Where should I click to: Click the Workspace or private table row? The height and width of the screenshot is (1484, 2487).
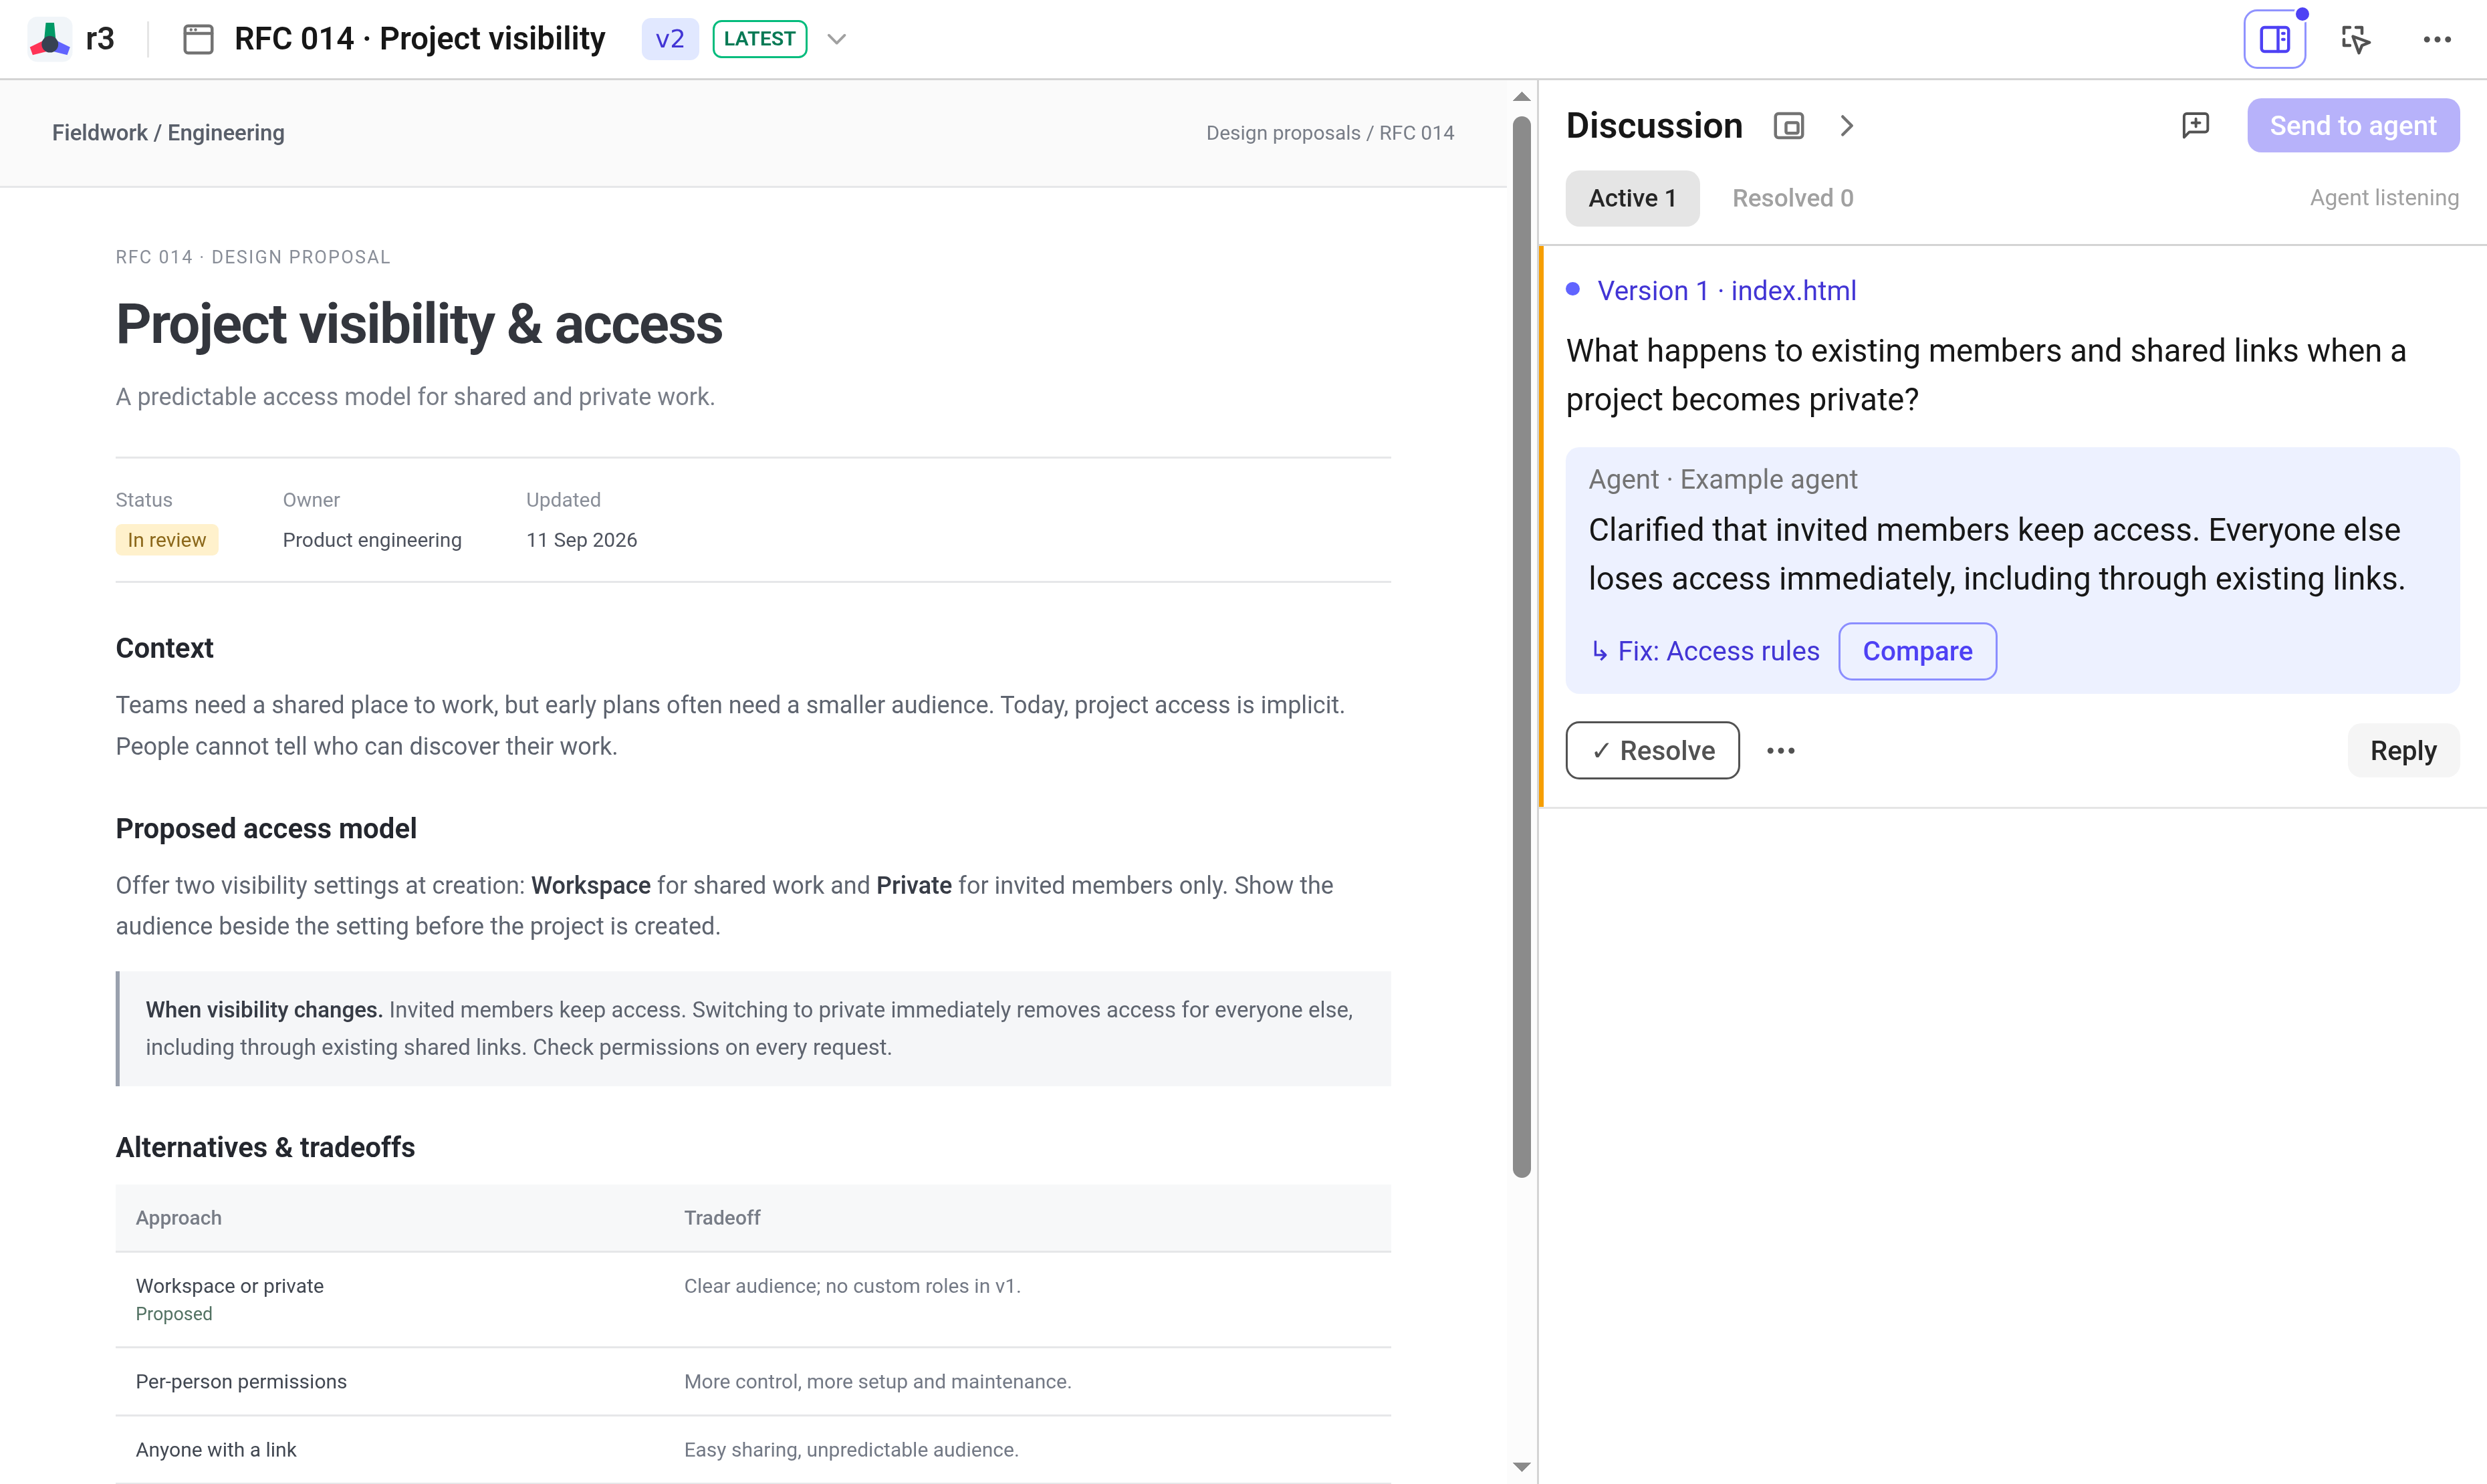[752, 1299]
